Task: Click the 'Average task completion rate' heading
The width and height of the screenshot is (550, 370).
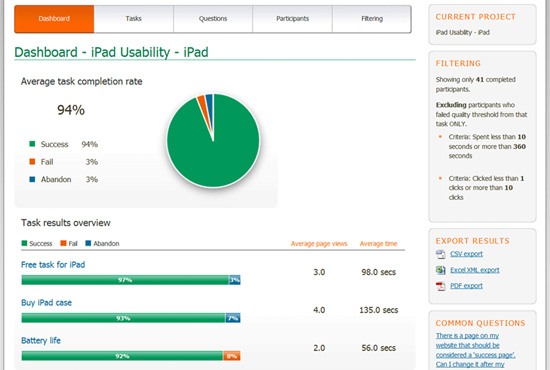Action: coord(81,81)
